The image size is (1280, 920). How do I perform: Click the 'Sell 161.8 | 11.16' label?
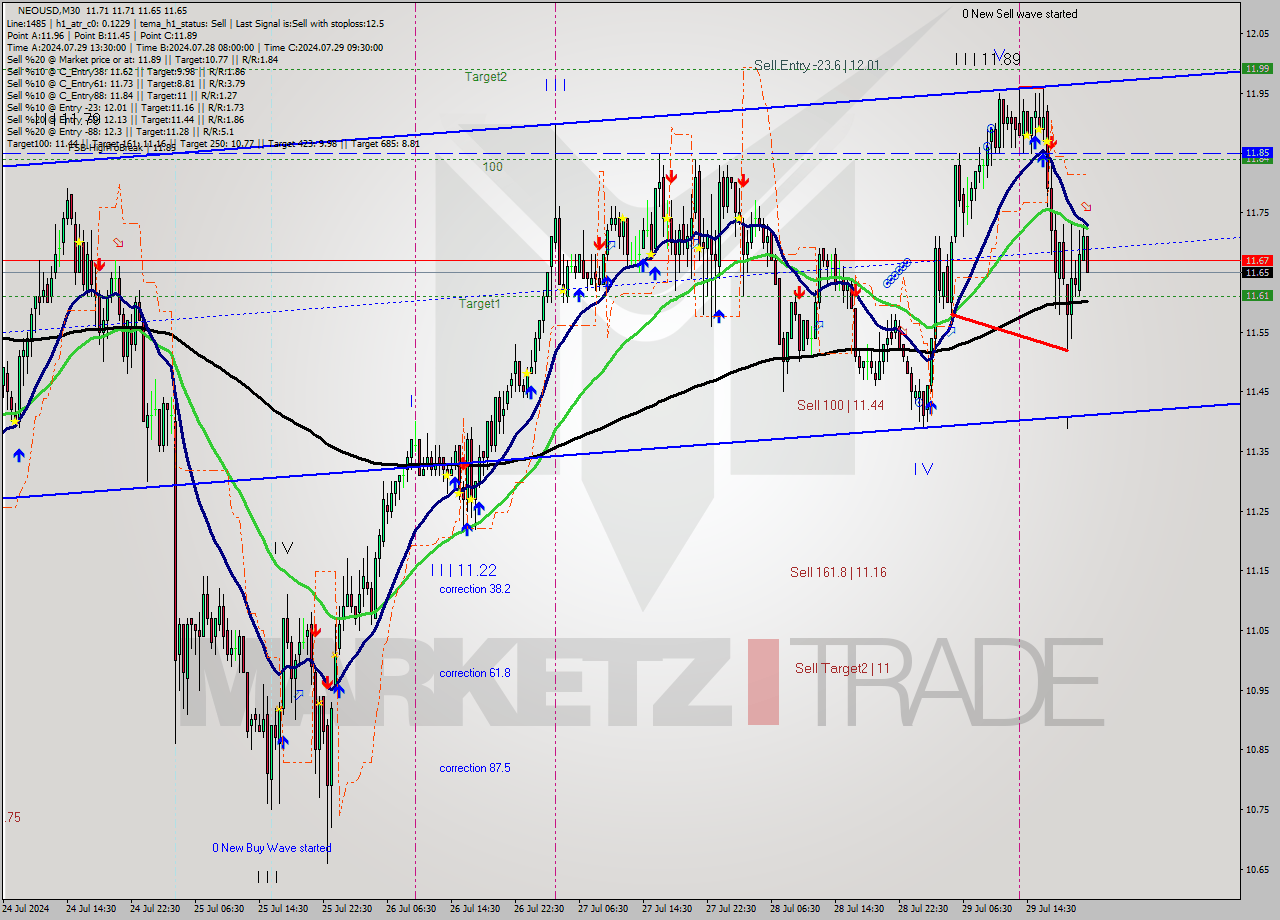[x=838, y=572]
